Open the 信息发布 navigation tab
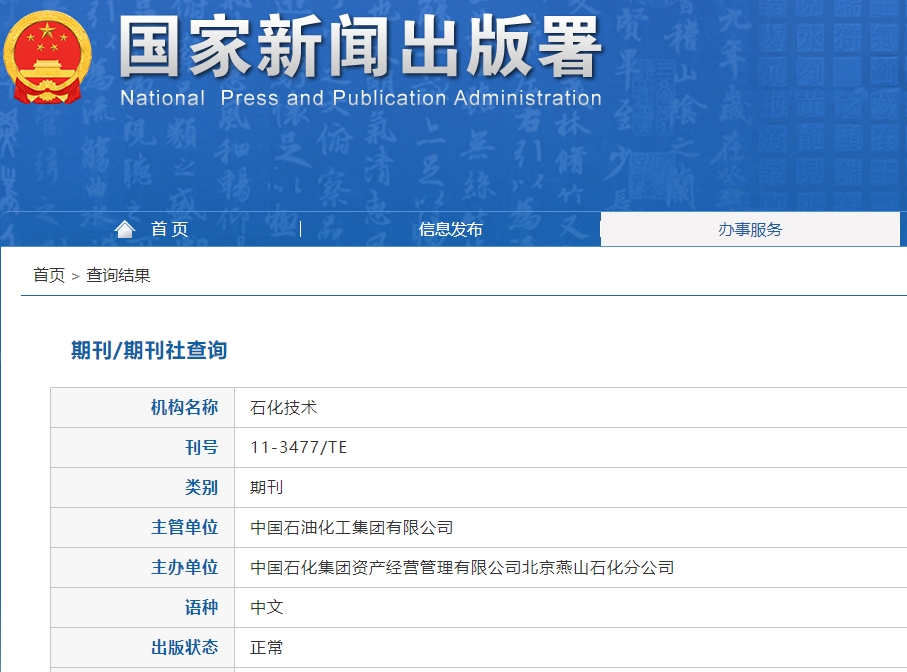This screenshot has width=907, height=672. tap(450, 230)
